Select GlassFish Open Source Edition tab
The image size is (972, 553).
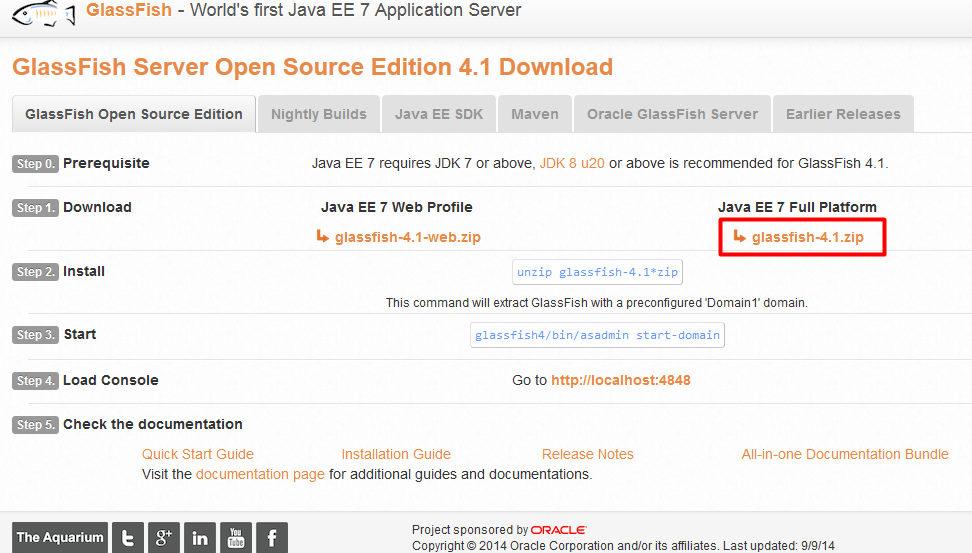pyautogui.click(x=134, y=114)
